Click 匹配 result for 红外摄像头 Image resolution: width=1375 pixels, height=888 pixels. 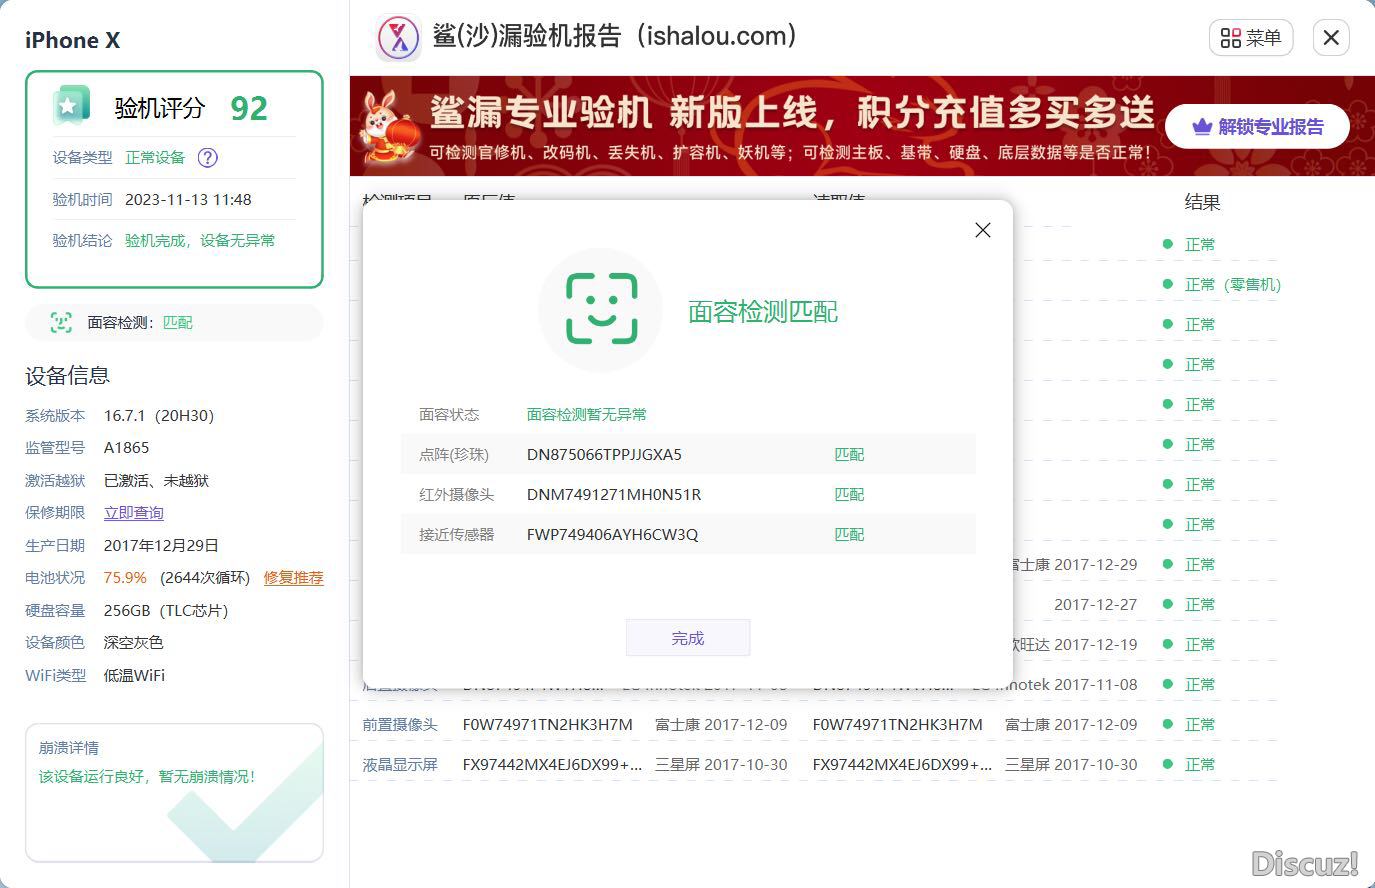(849, 494)
